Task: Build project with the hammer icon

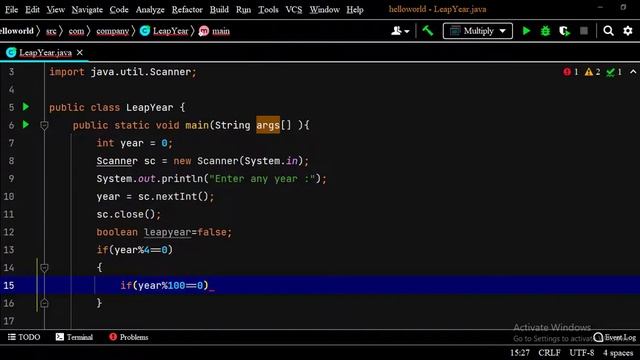Action: click(x=427, y=31)
